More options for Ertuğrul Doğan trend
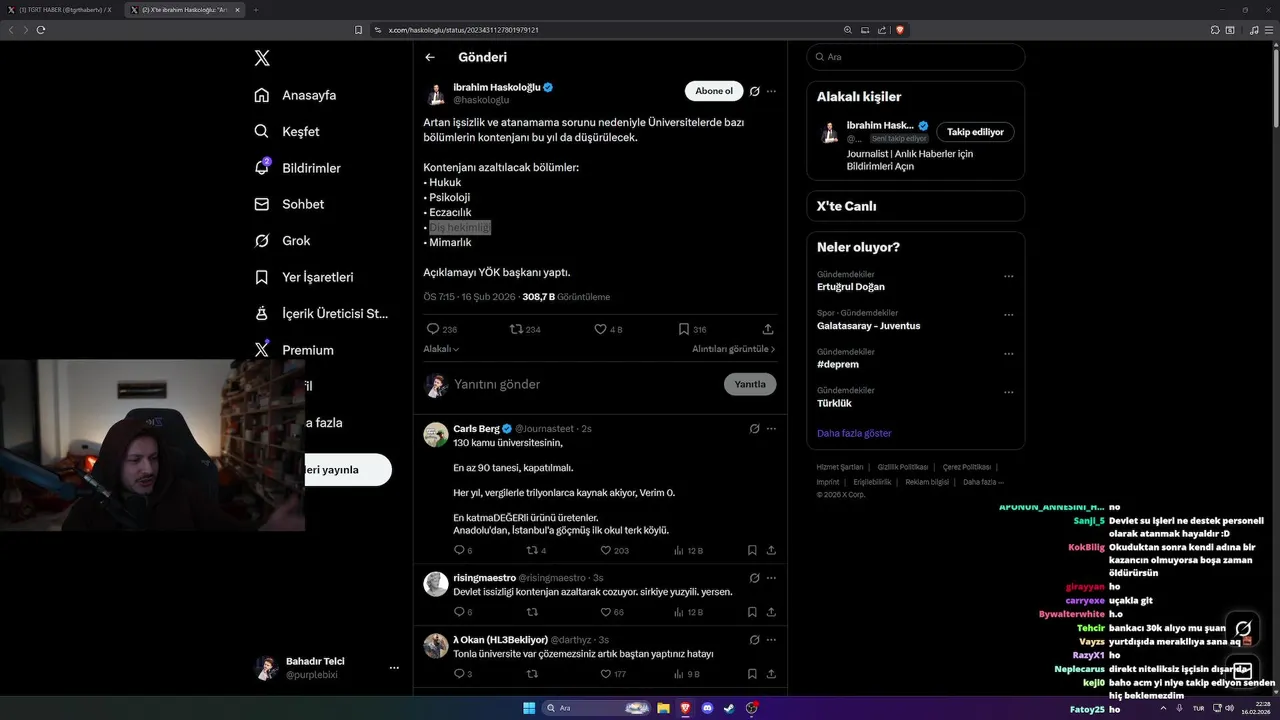Image resolution: width=1280 pixels, height=720 pixels. click(x=1008, y=276)
